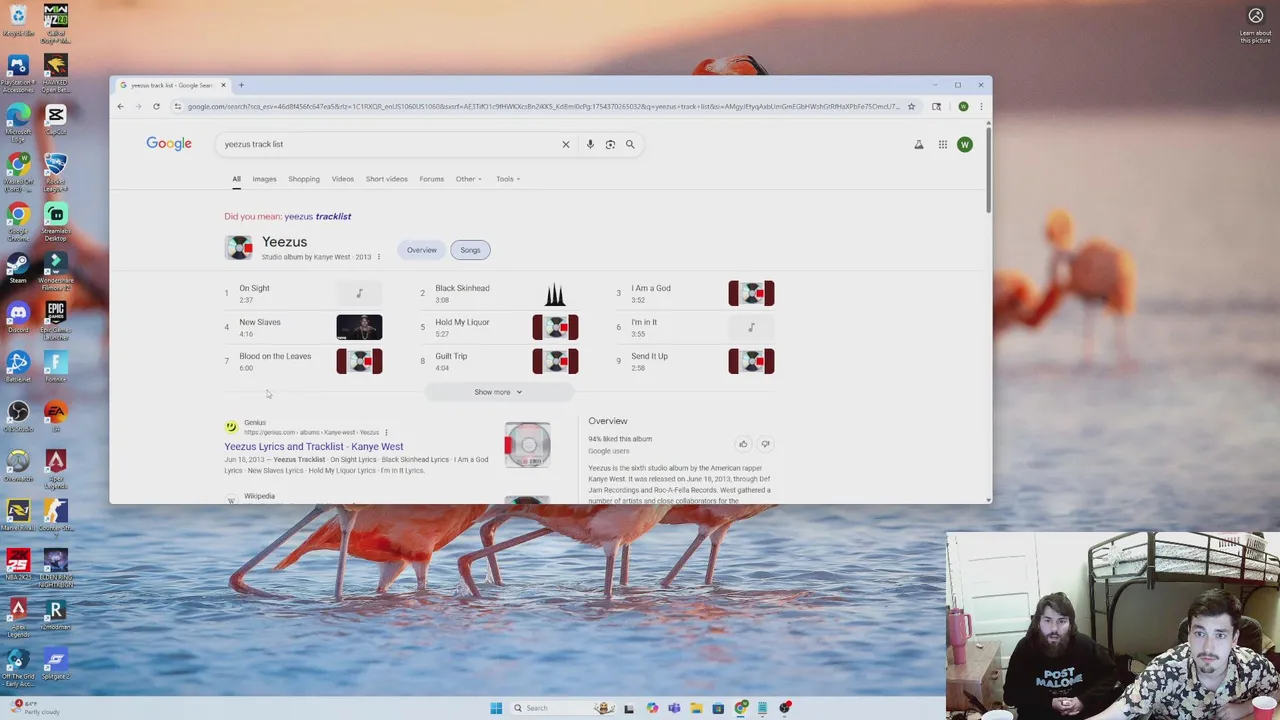Viewport: 1280px width, 720px height.
Task: Open Copilot from the taskbar
Action: pos(652,708)
